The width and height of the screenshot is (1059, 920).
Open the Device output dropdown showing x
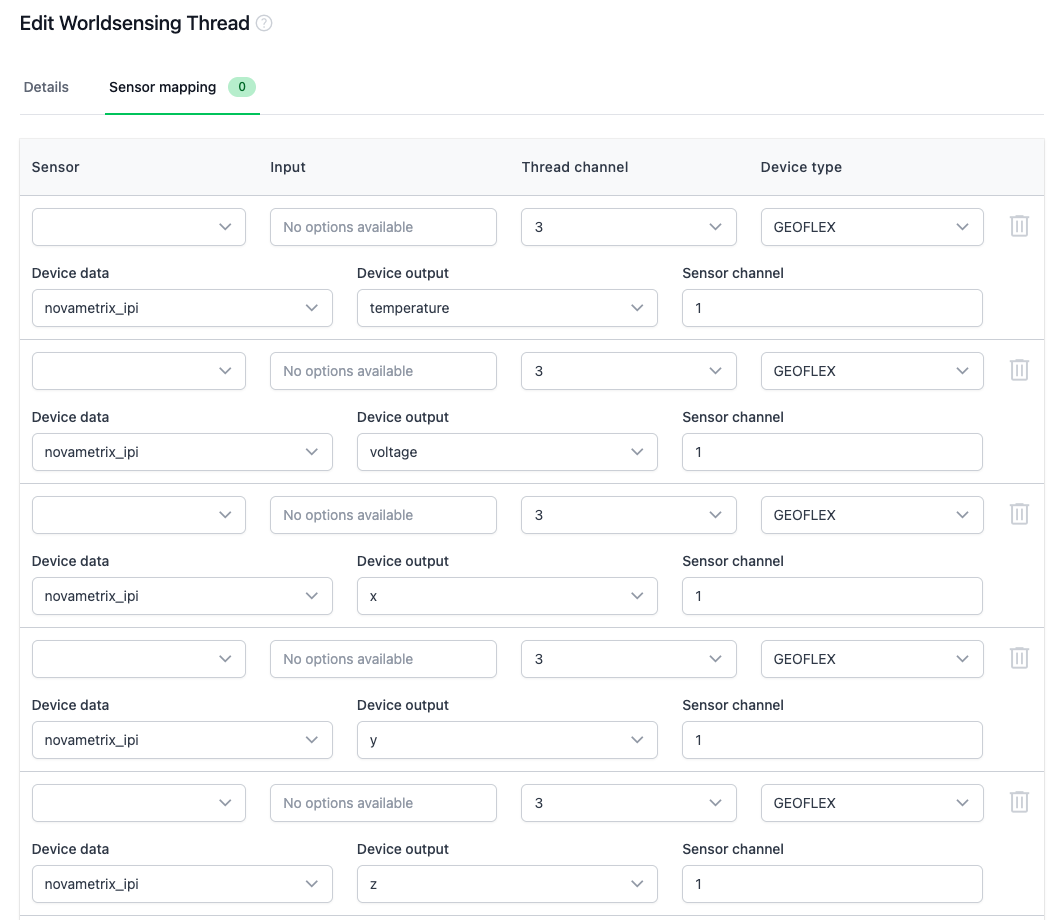506,595
